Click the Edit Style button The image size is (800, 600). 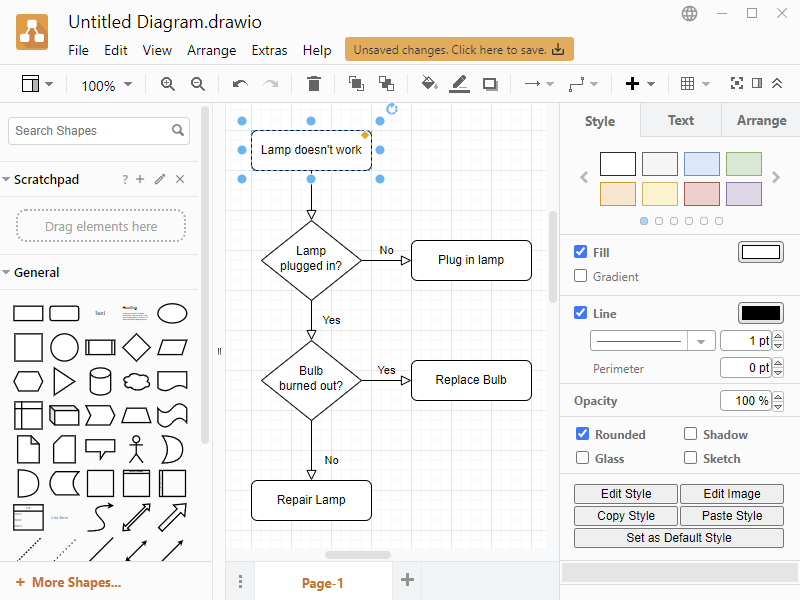625,493
